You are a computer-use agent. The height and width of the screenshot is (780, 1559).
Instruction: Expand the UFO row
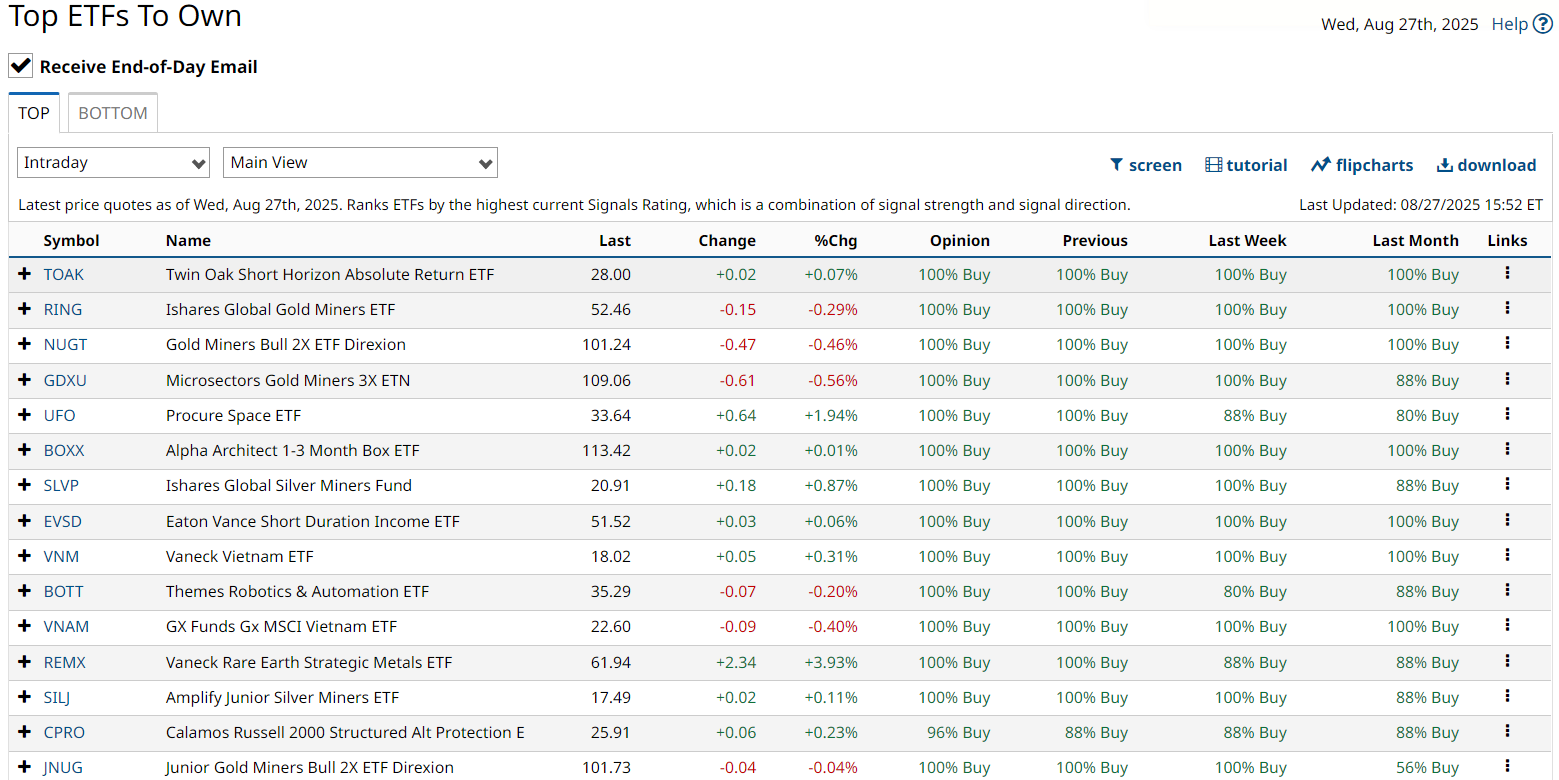point(25,415)
